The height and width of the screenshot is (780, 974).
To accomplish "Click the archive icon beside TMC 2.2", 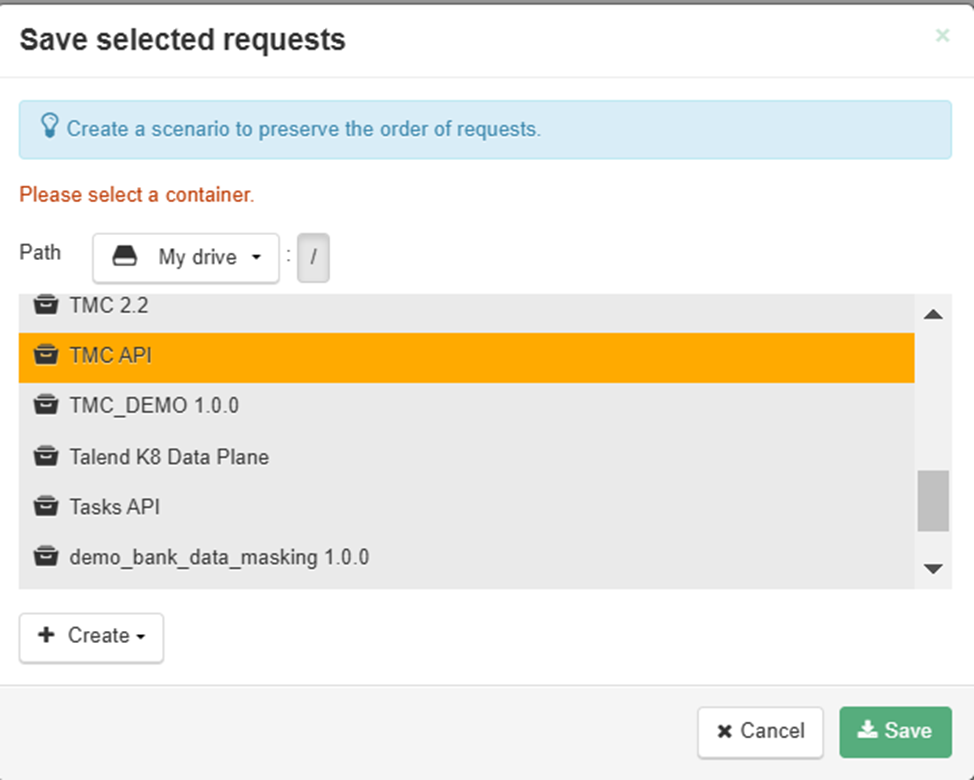I will point(44,305).
